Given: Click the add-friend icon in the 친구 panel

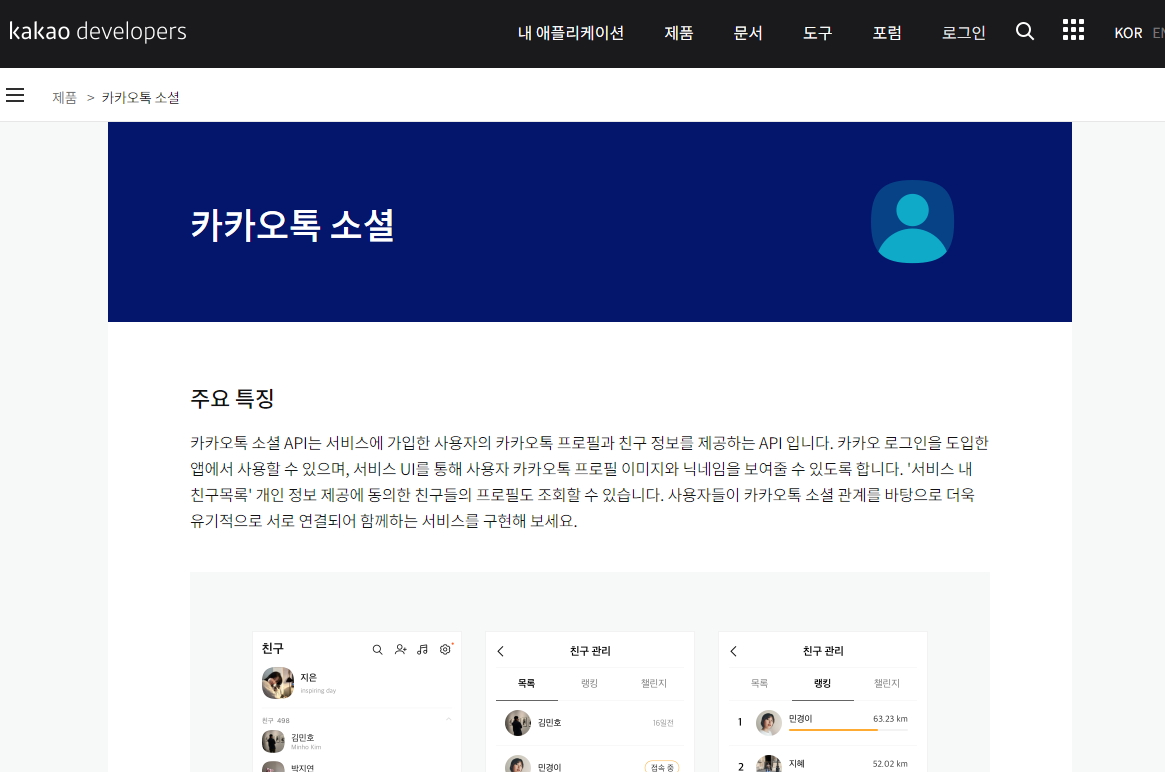Looking at the screenshot, I should [x=400, y=649].
